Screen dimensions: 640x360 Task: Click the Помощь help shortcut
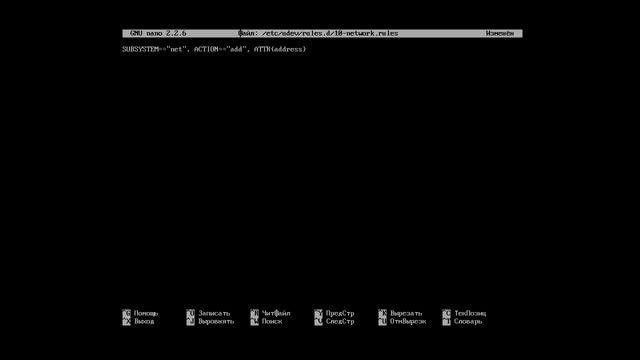tap(140, 313)
